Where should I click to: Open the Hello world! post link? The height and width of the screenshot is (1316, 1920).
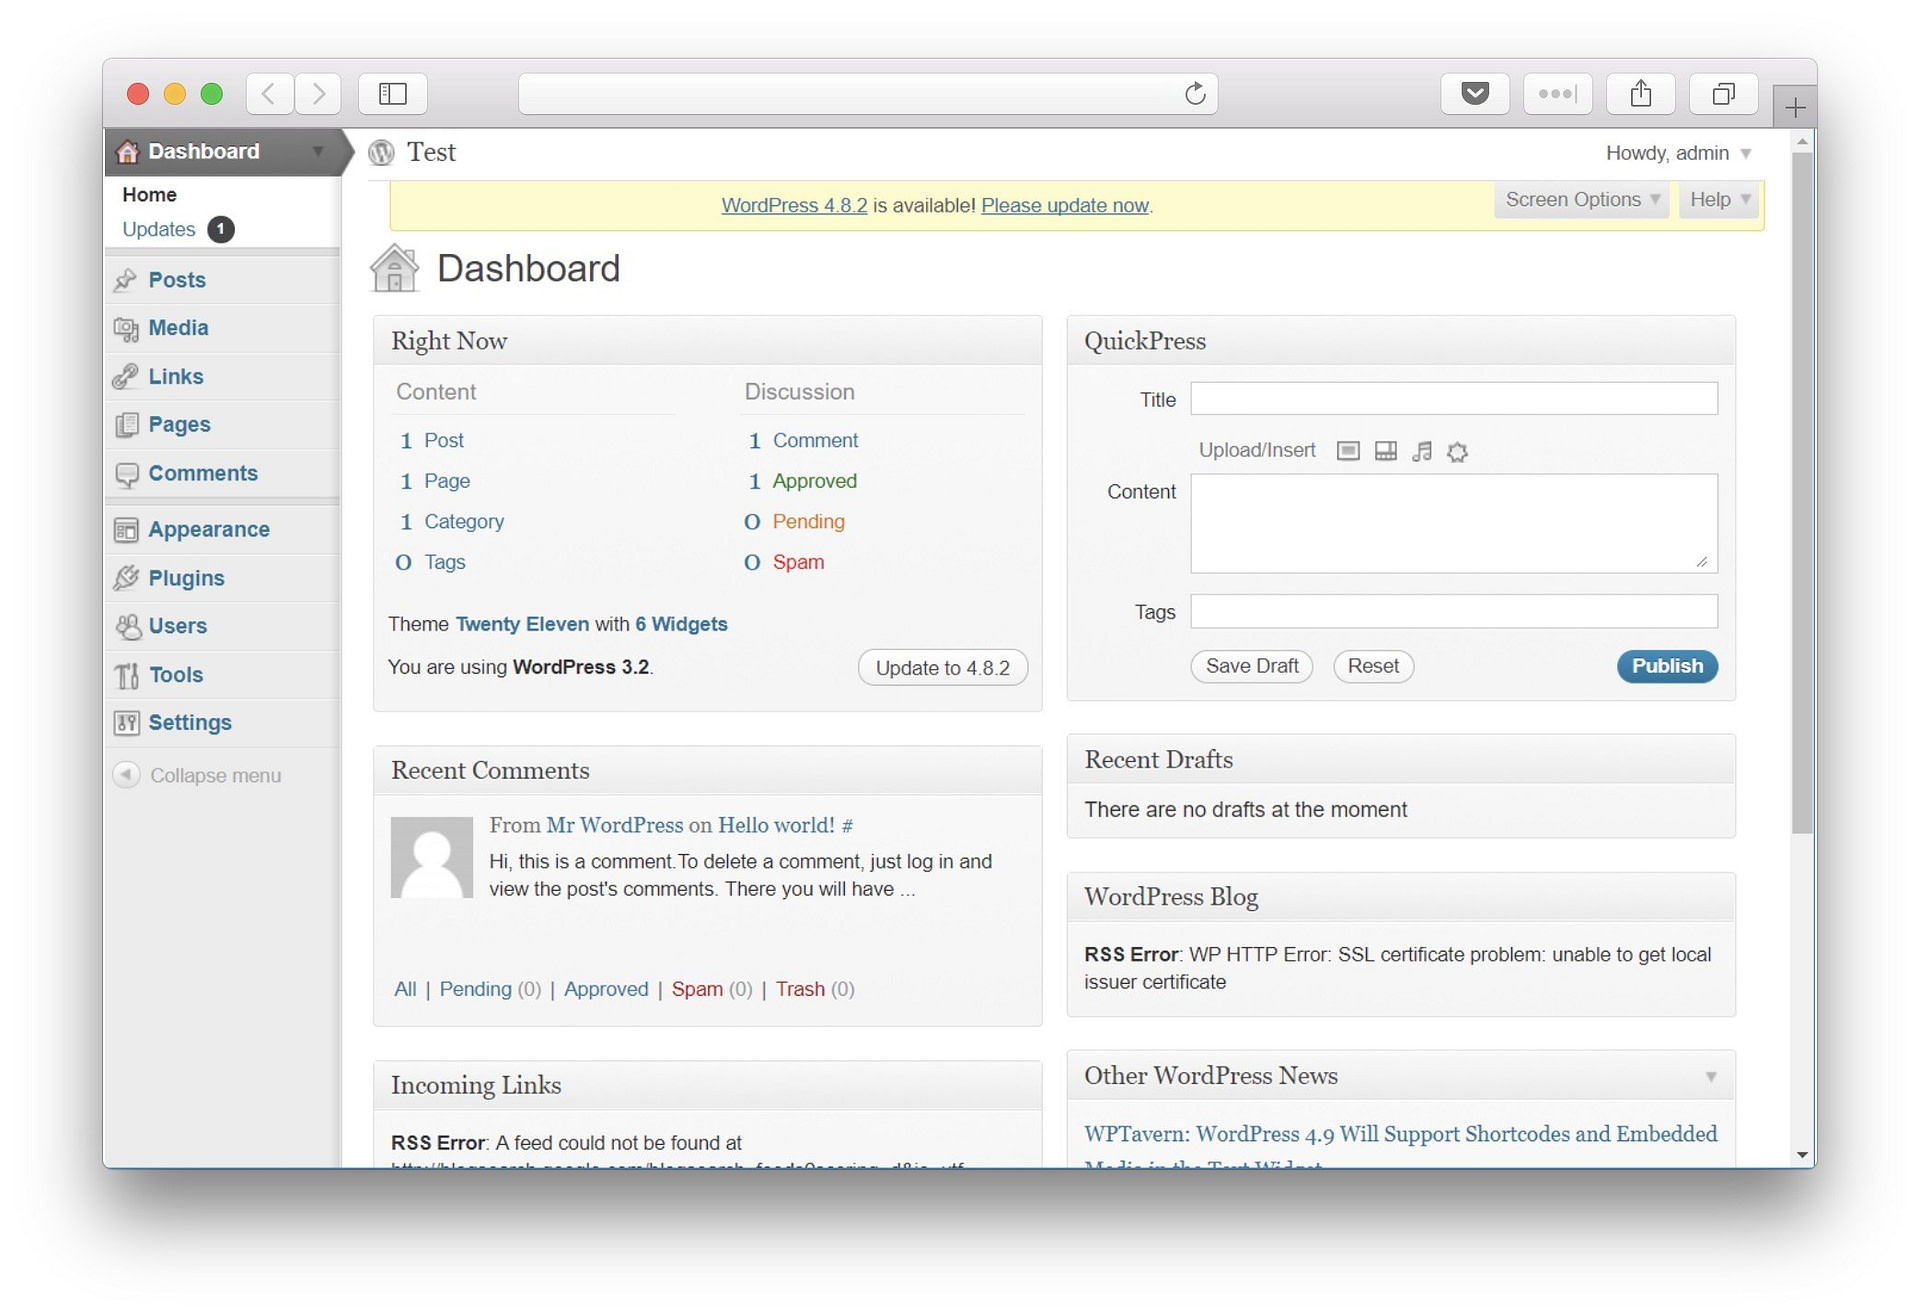[x=776, y=825]
